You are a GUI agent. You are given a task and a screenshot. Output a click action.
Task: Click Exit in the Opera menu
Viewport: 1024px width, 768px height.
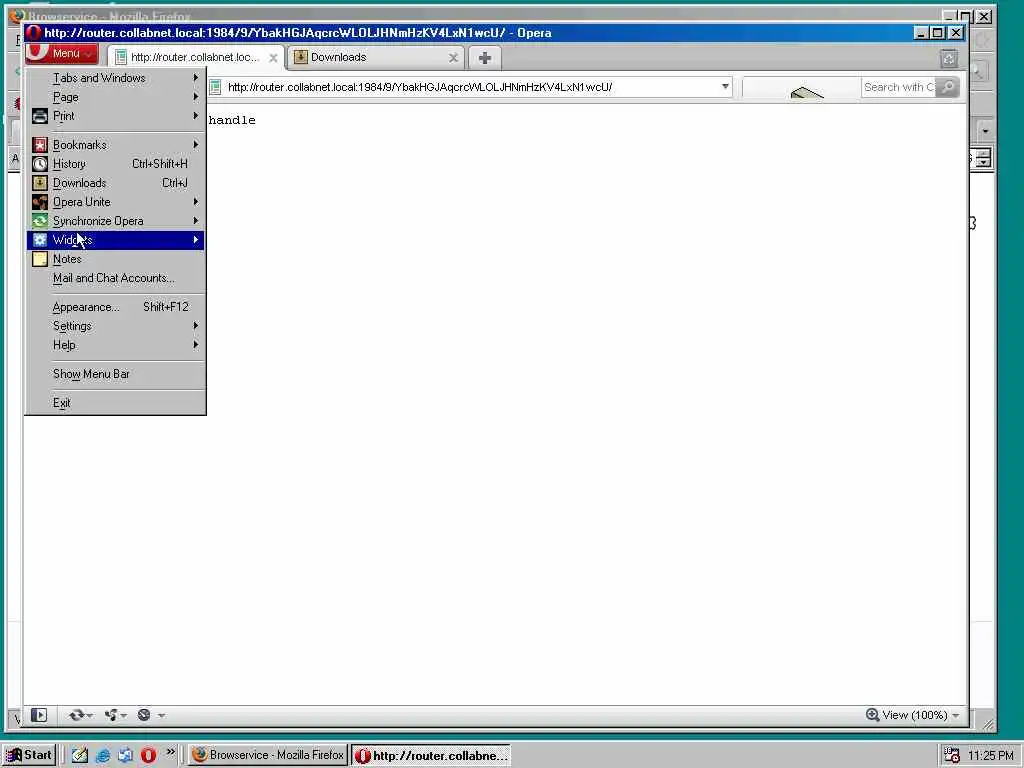tap(116, 403)
